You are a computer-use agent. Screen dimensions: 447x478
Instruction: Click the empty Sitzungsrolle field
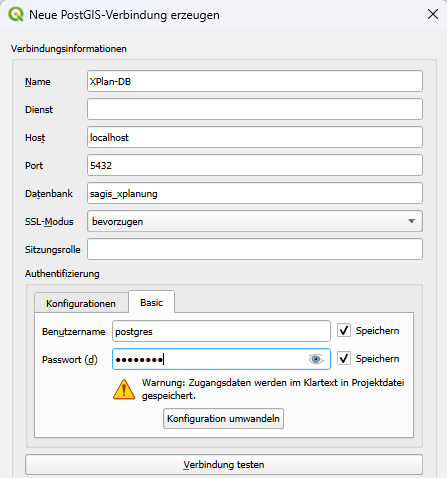pos(255,249)
